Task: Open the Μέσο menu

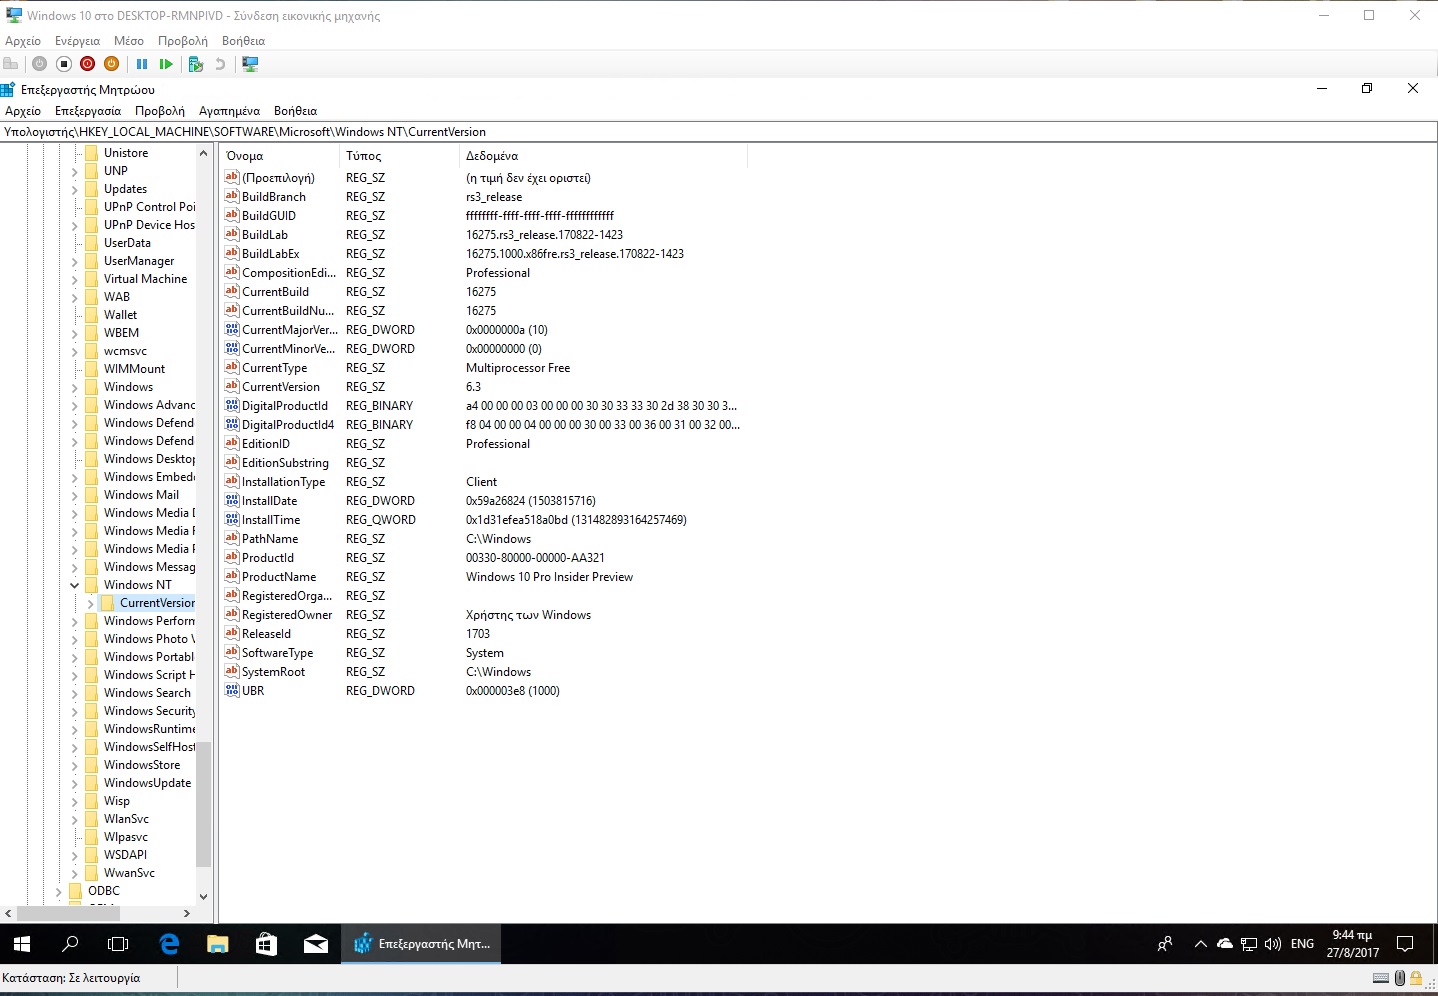Action: (x=129, y=41)
